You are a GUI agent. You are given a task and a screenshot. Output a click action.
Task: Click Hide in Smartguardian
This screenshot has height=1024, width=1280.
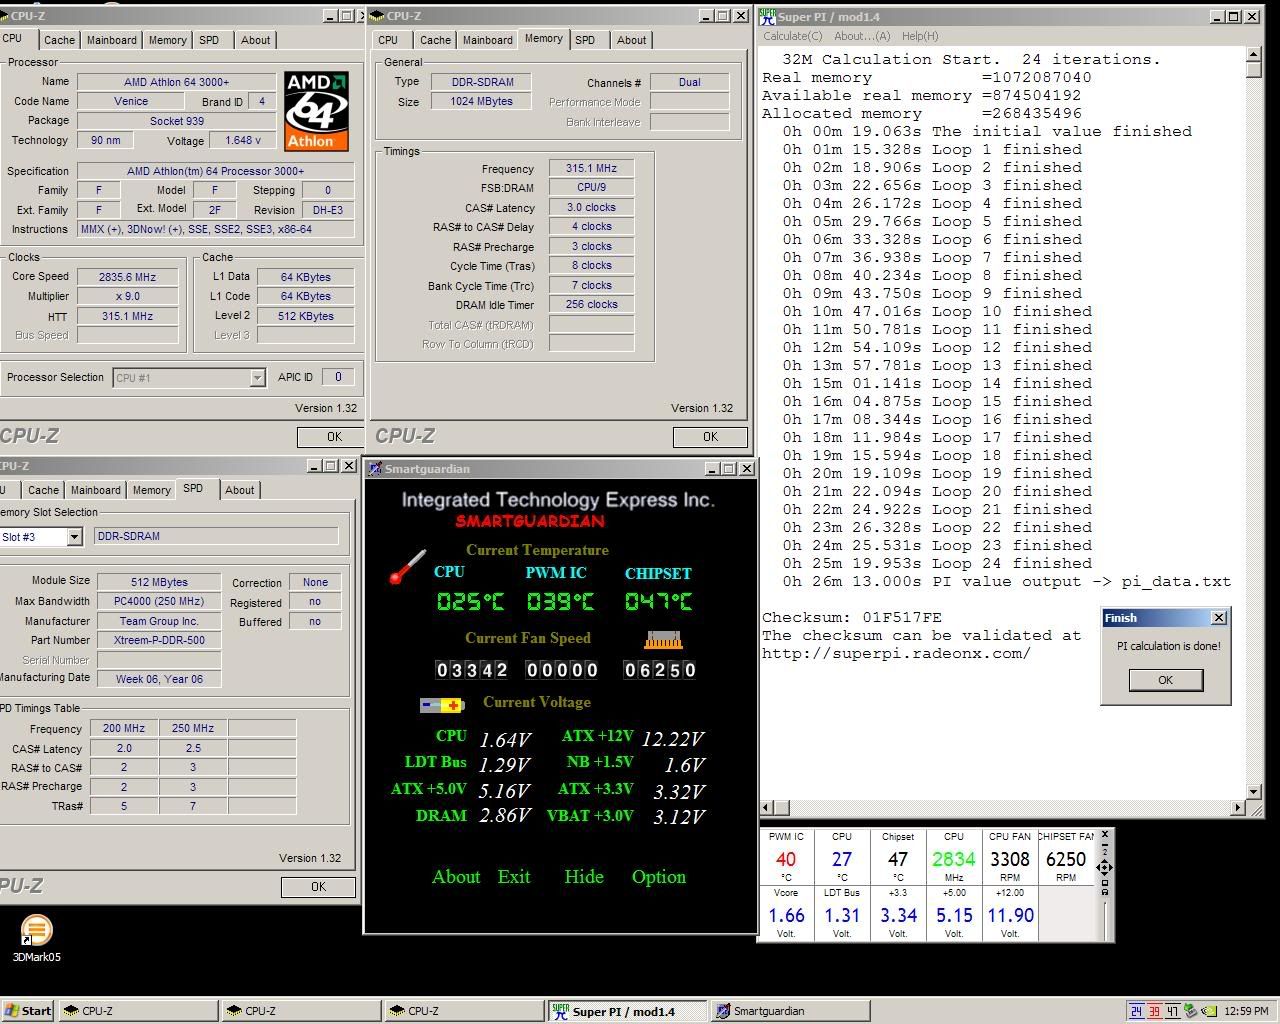(x=584, y=877)
